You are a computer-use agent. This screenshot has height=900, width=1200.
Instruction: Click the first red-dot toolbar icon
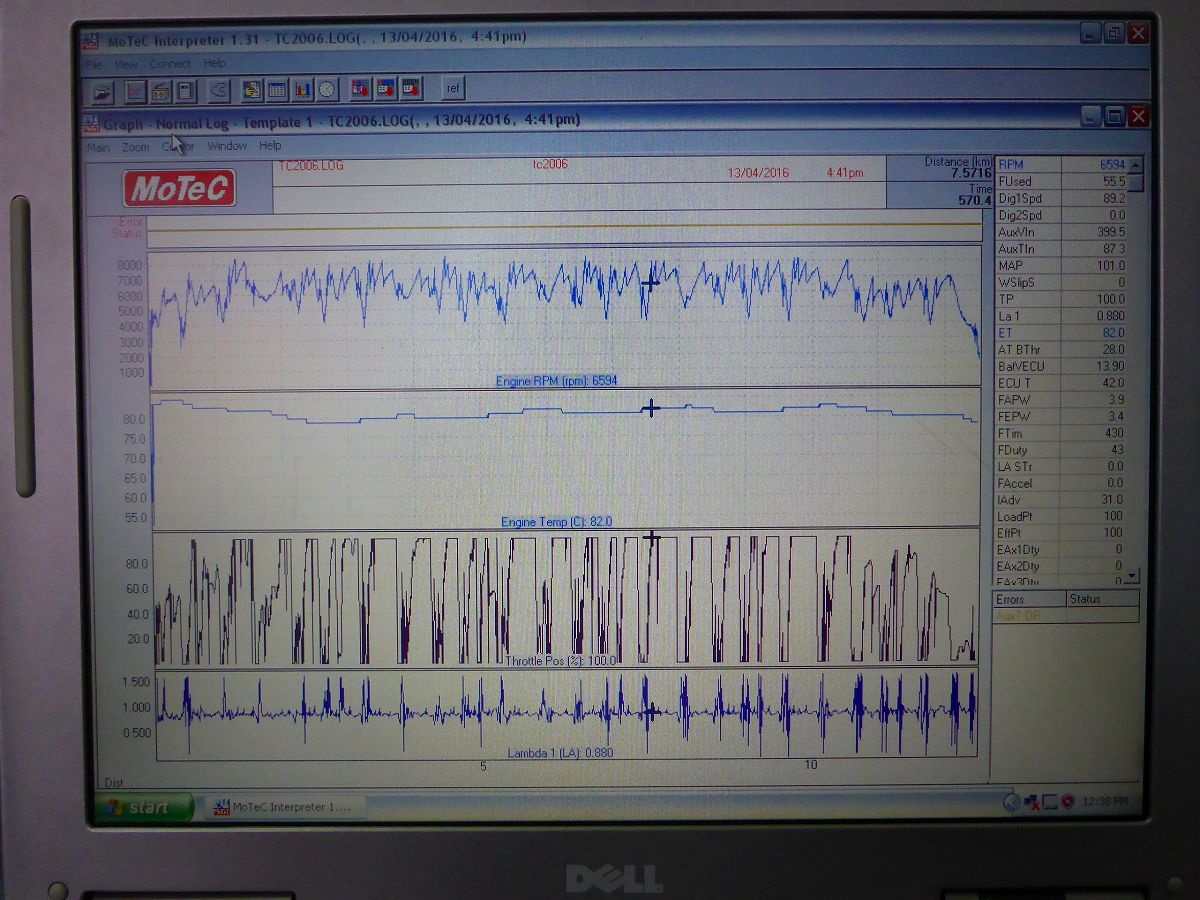tap(360, 89)
